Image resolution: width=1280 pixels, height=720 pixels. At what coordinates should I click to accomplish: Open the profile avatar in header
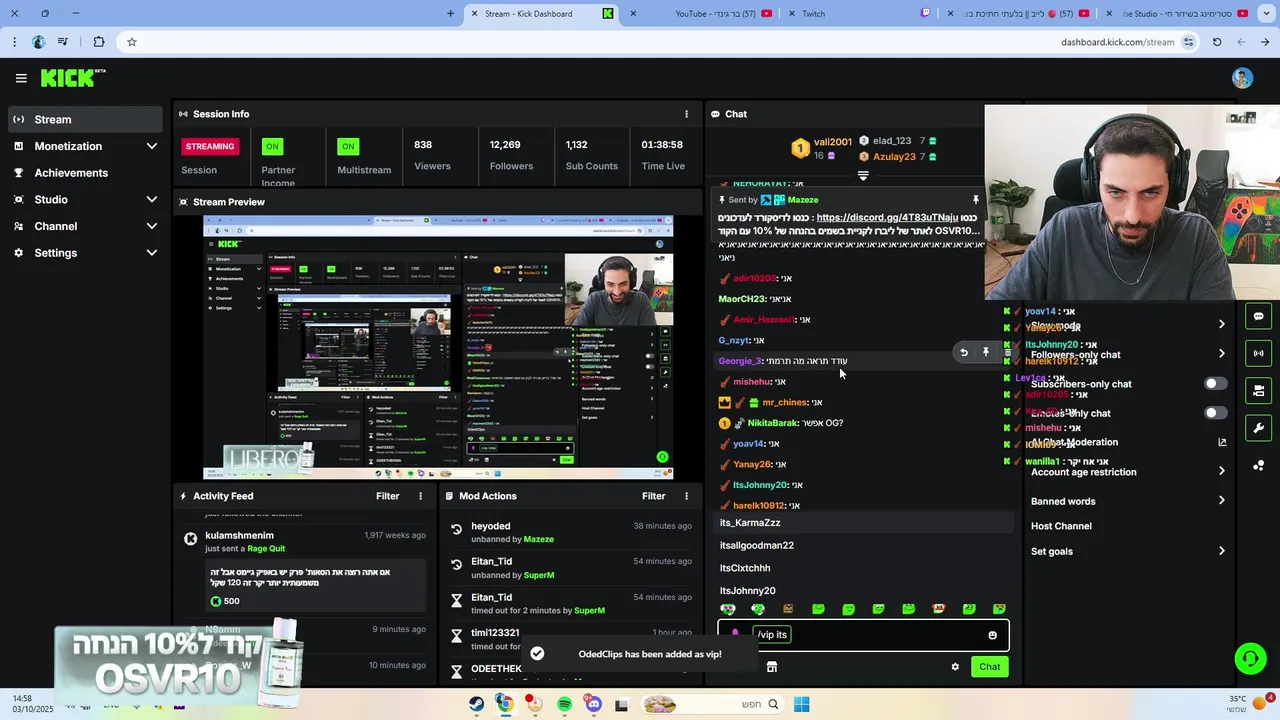1242,78
